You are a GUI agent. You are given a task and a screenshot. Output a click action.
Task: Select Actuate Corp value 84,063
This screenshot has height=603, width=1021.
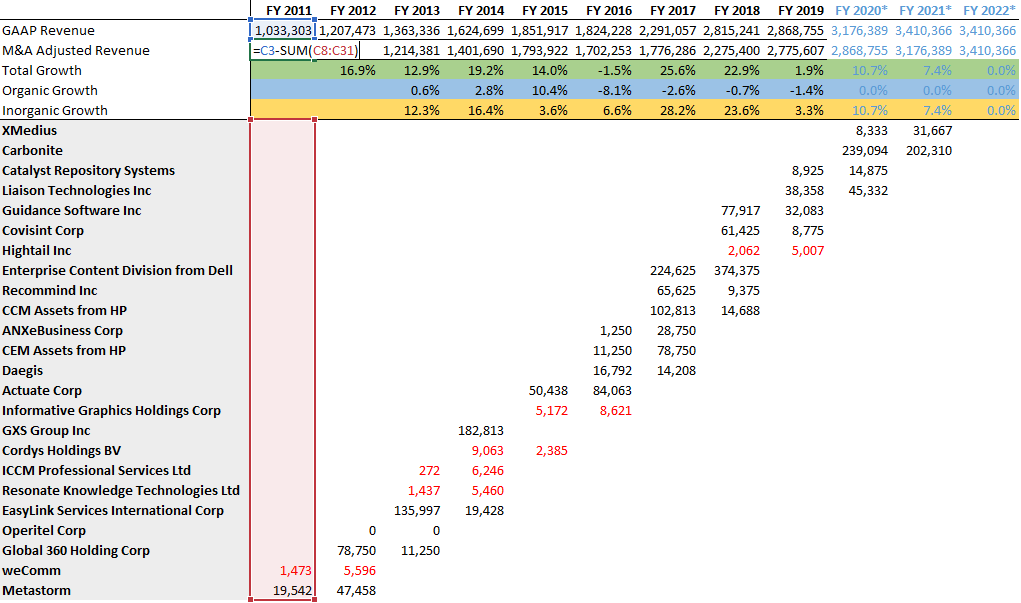(x=612, y=391)
